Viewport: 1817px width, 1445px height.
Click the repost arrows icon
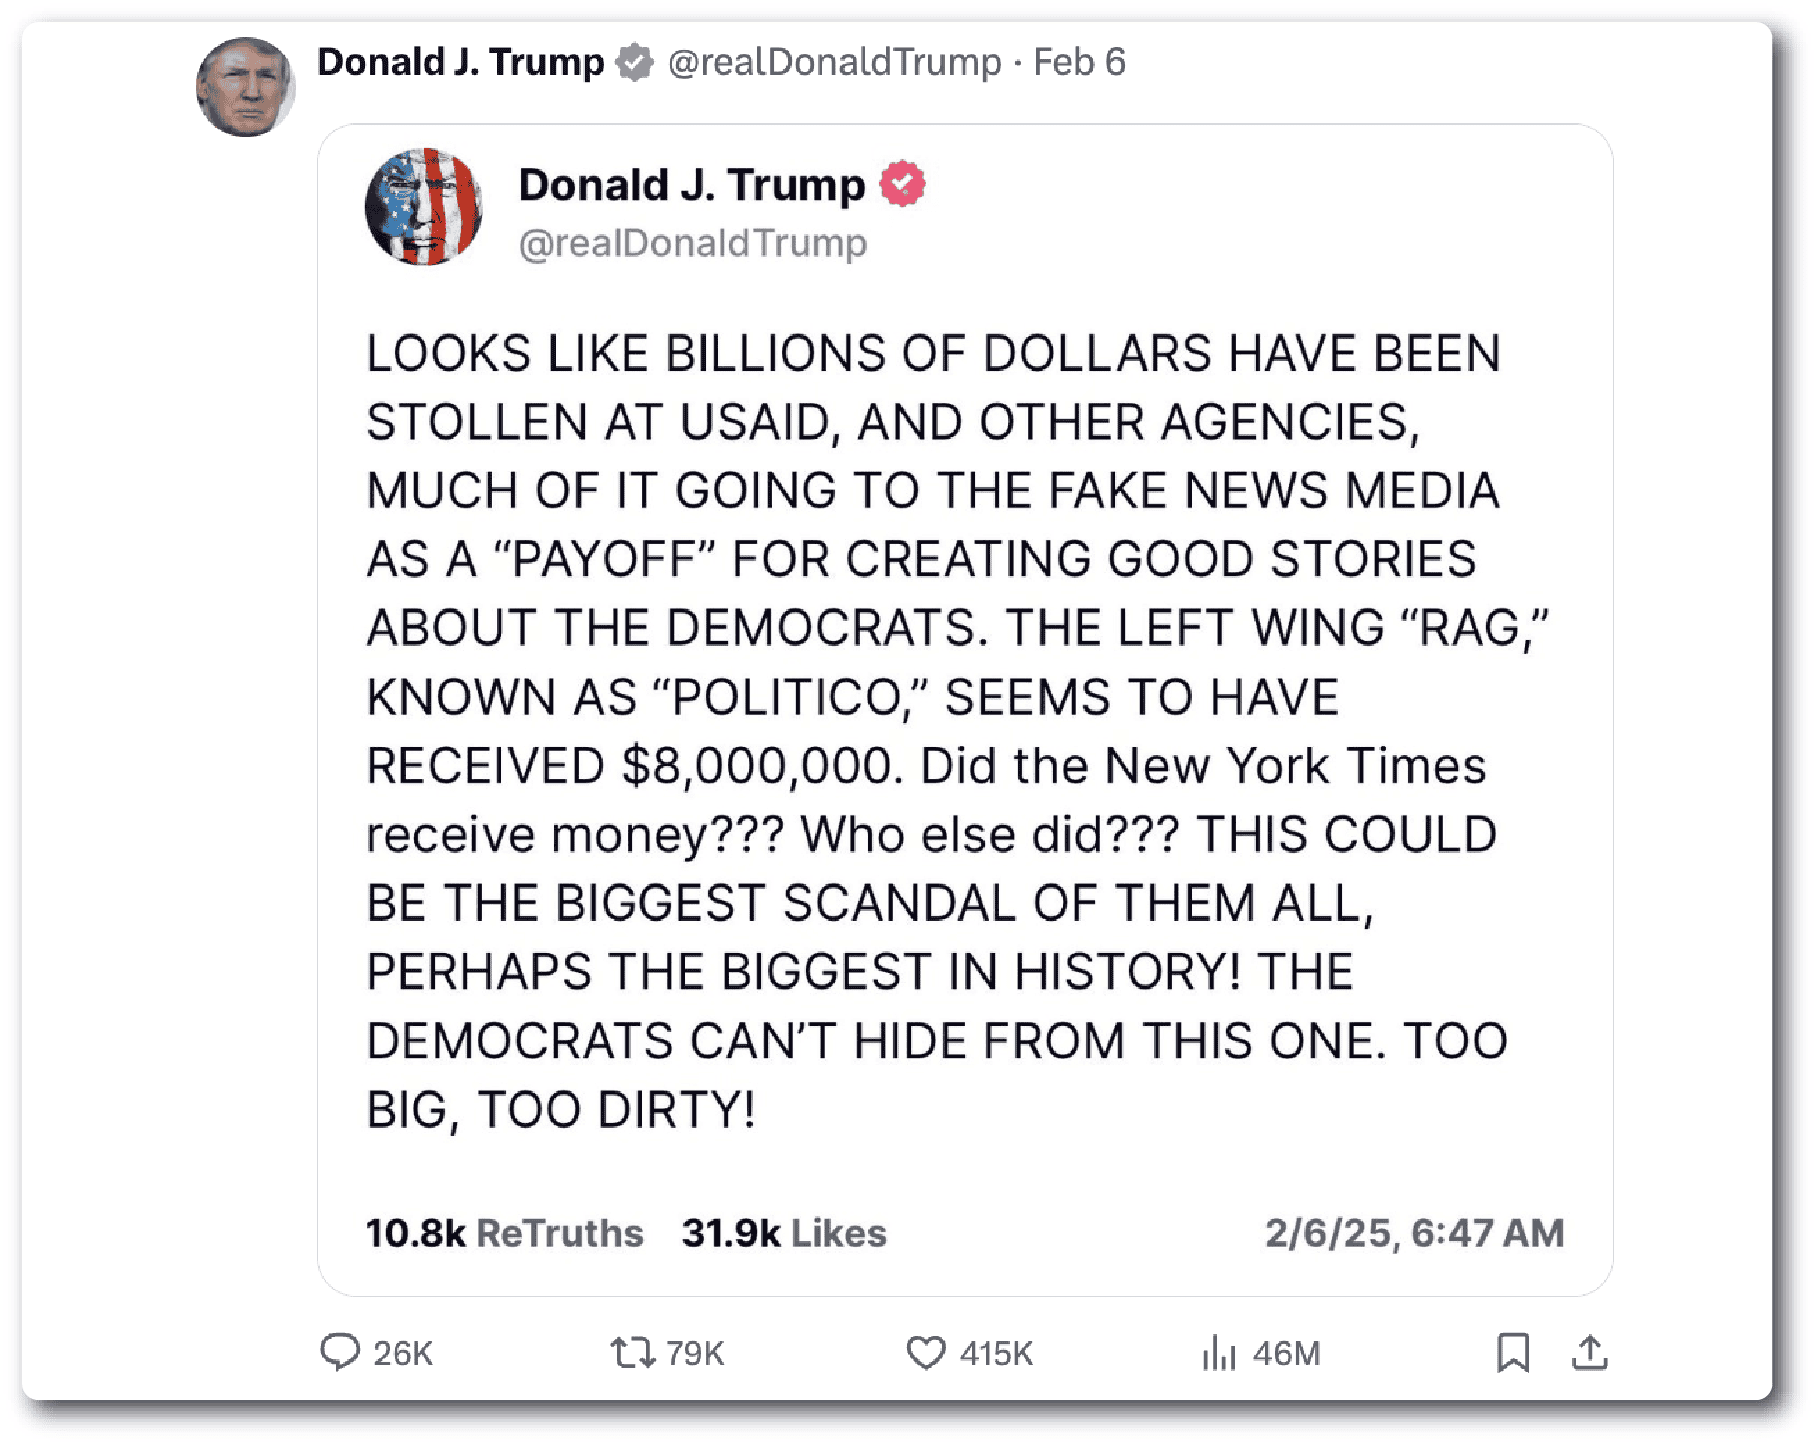(x=633, y=1352)
